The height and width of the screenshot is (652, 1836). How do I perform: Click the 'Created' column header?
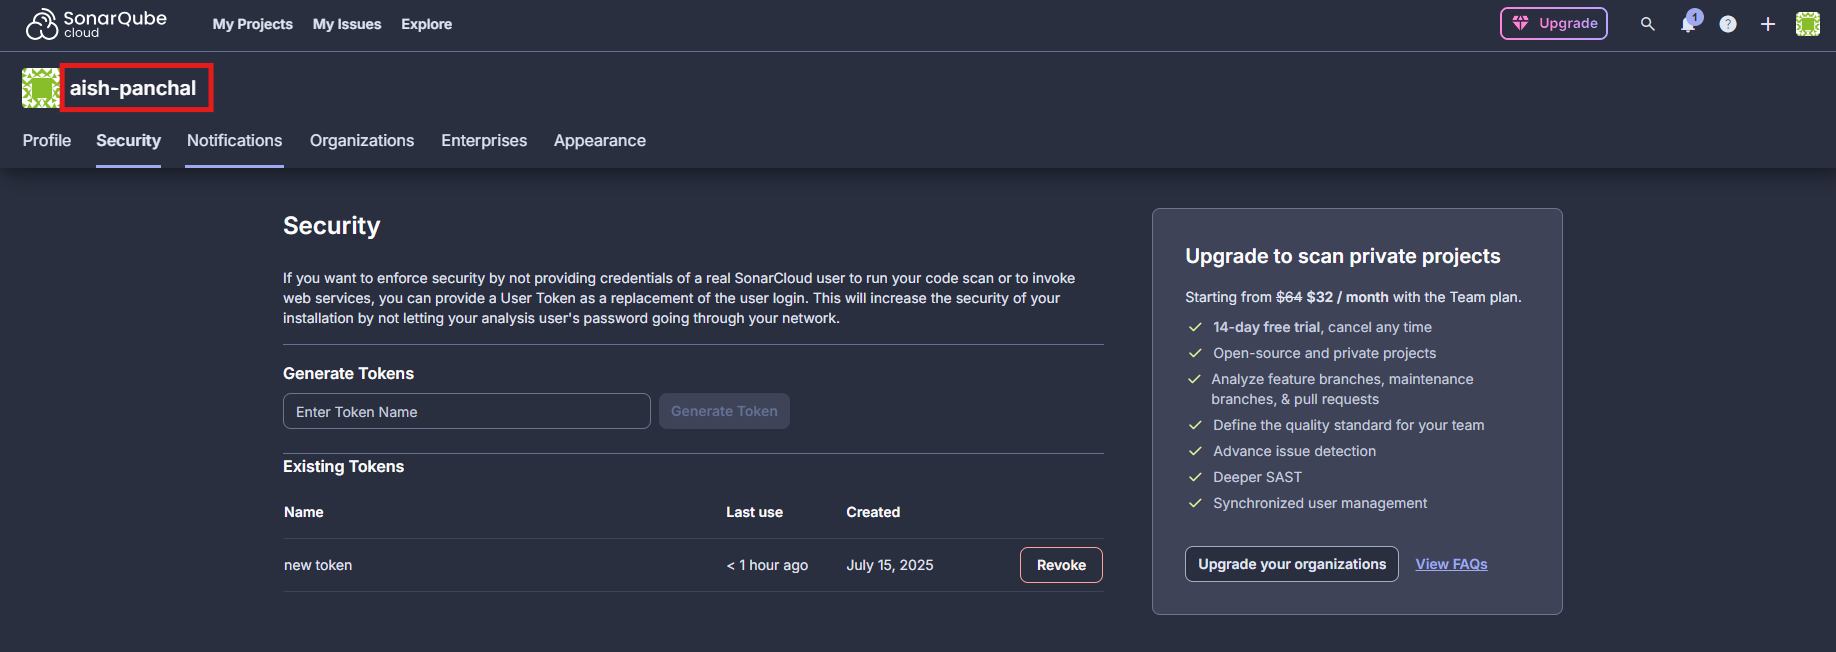[x=873, y=512]
